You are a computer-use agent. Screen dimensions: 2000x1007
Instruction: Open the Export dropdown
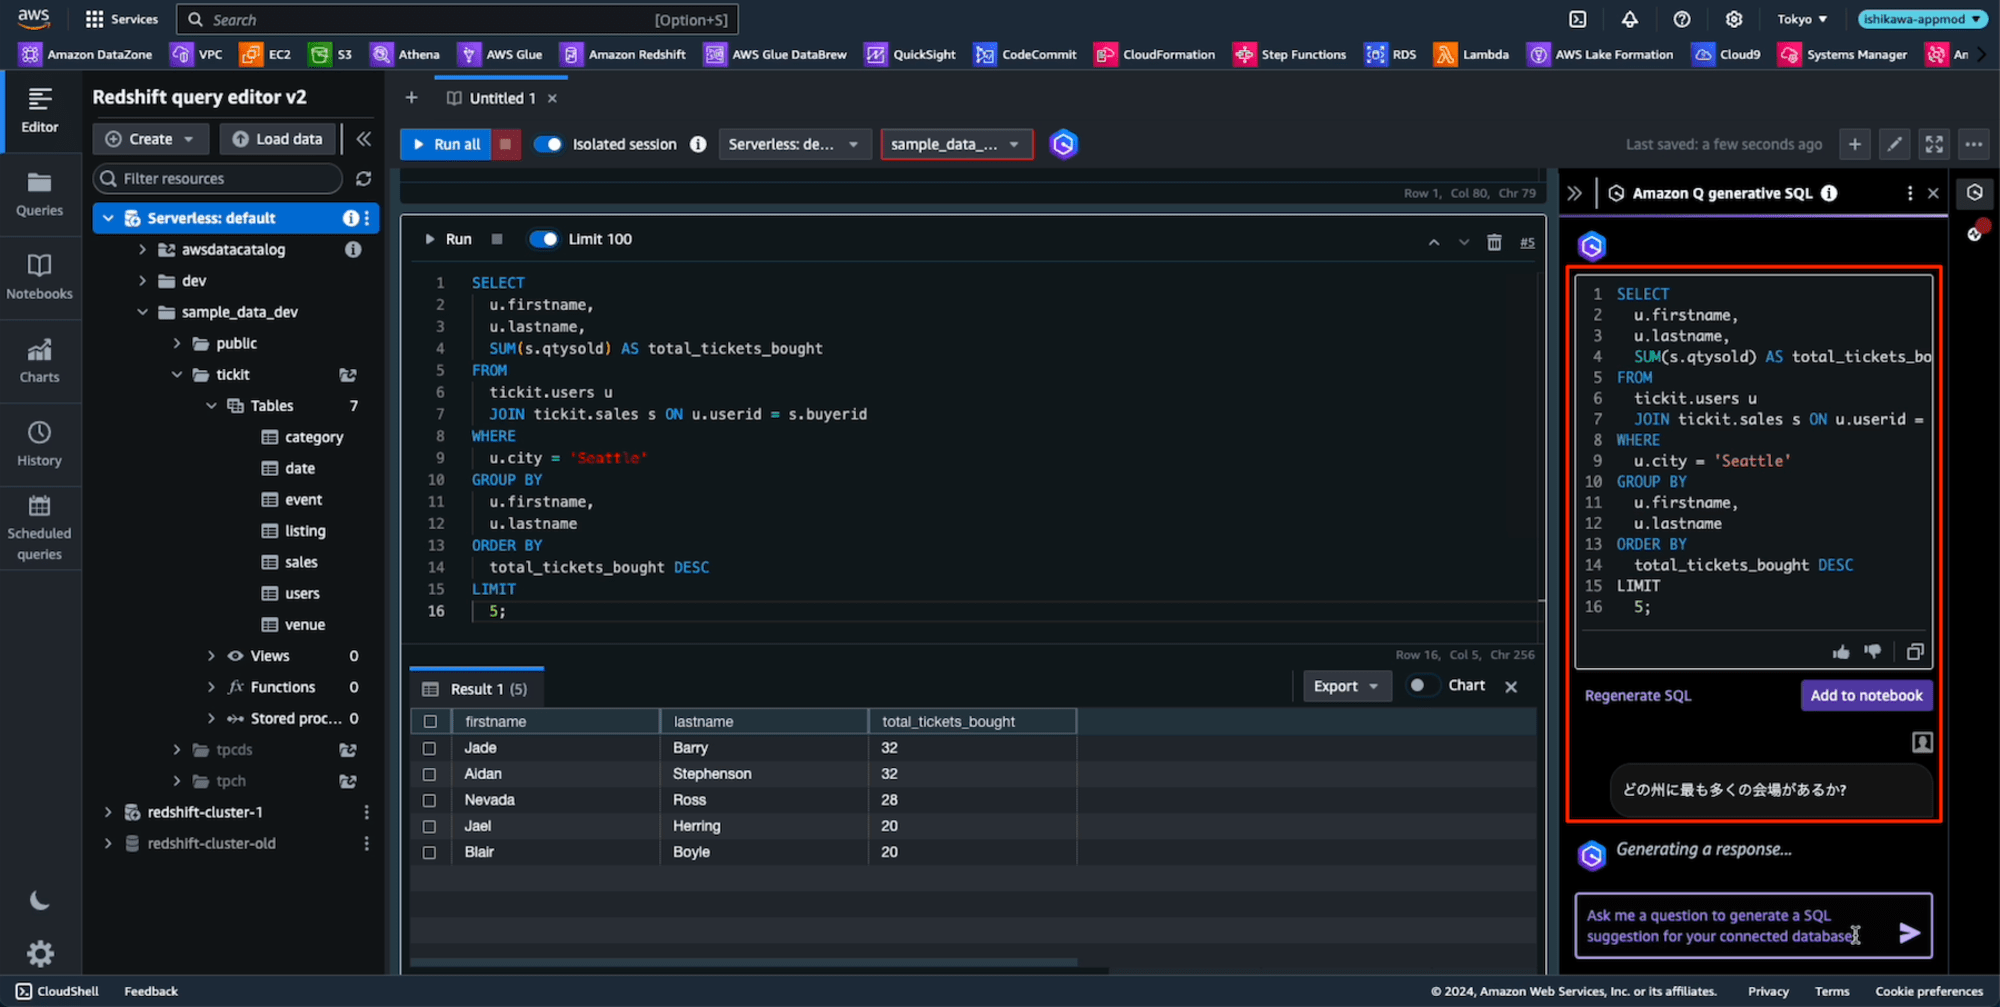[1346, 686]
